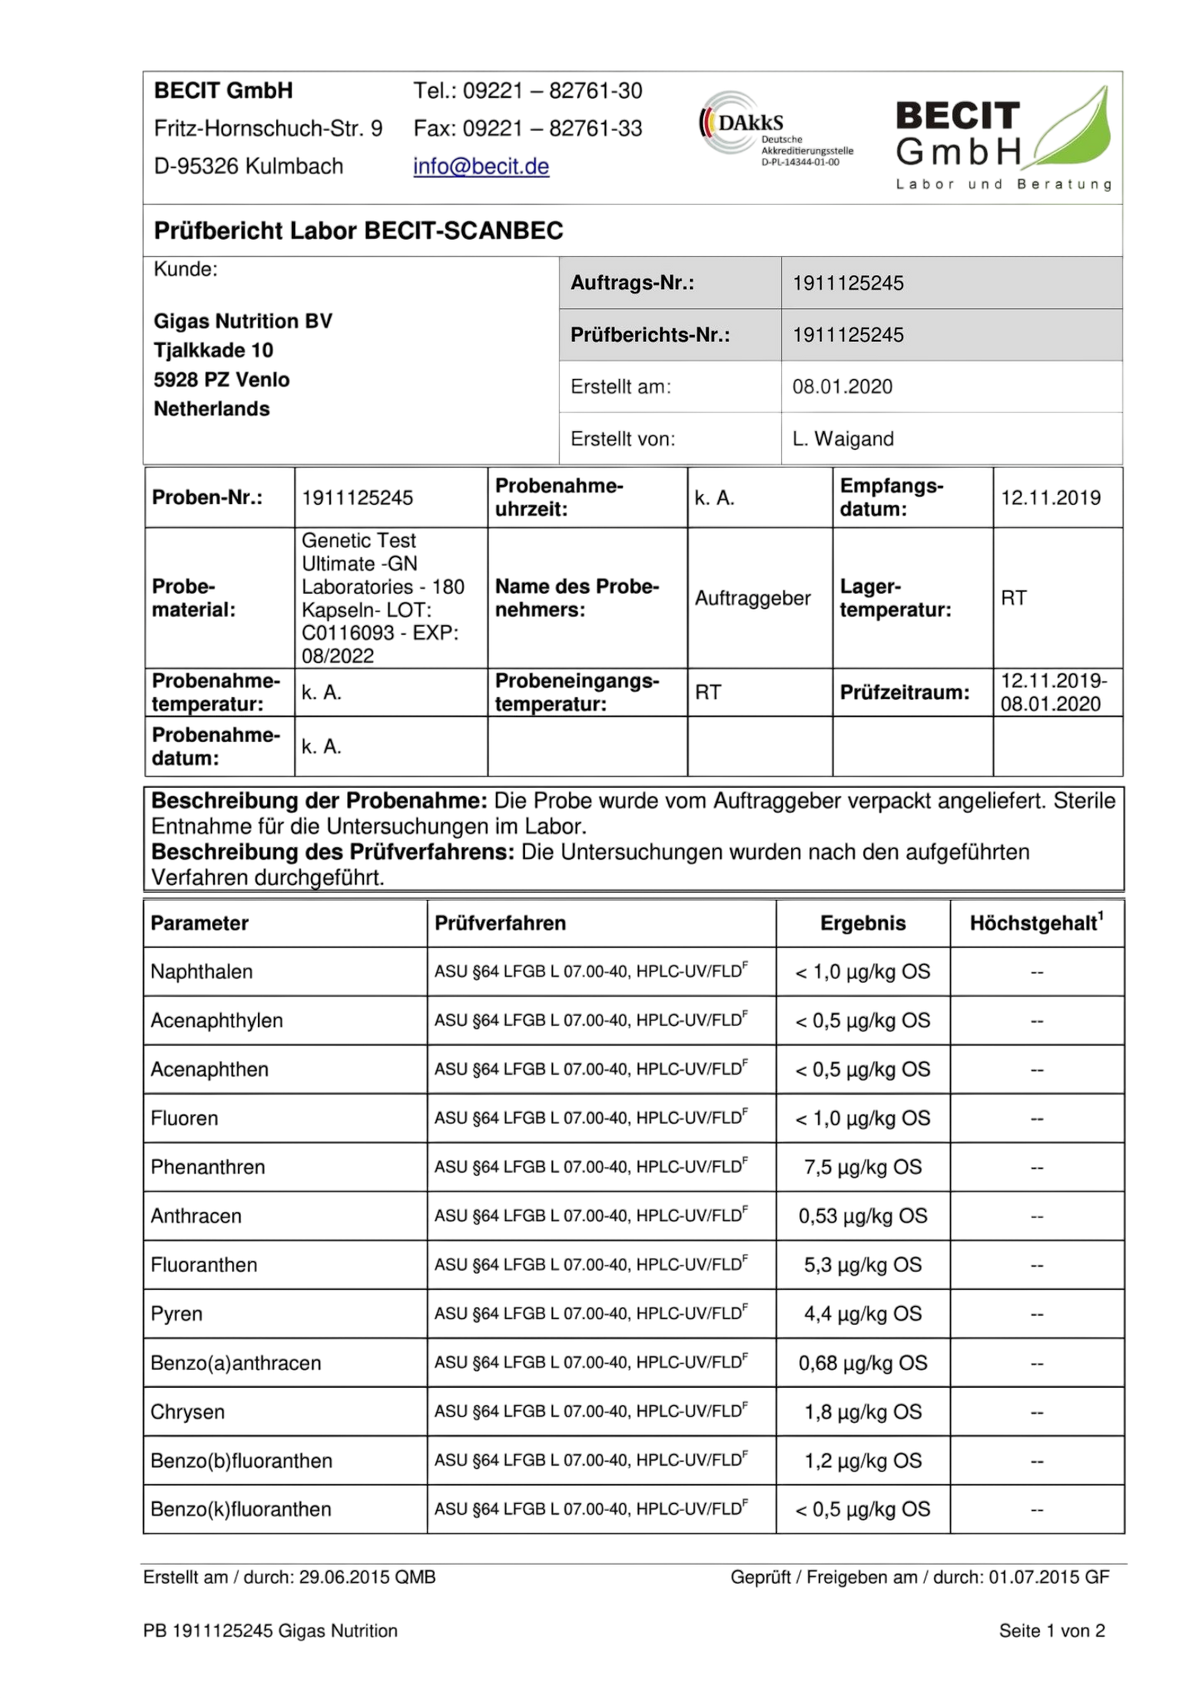
Task: Select the Erstellt am date 08.01.2020
Action: point(842,387)
